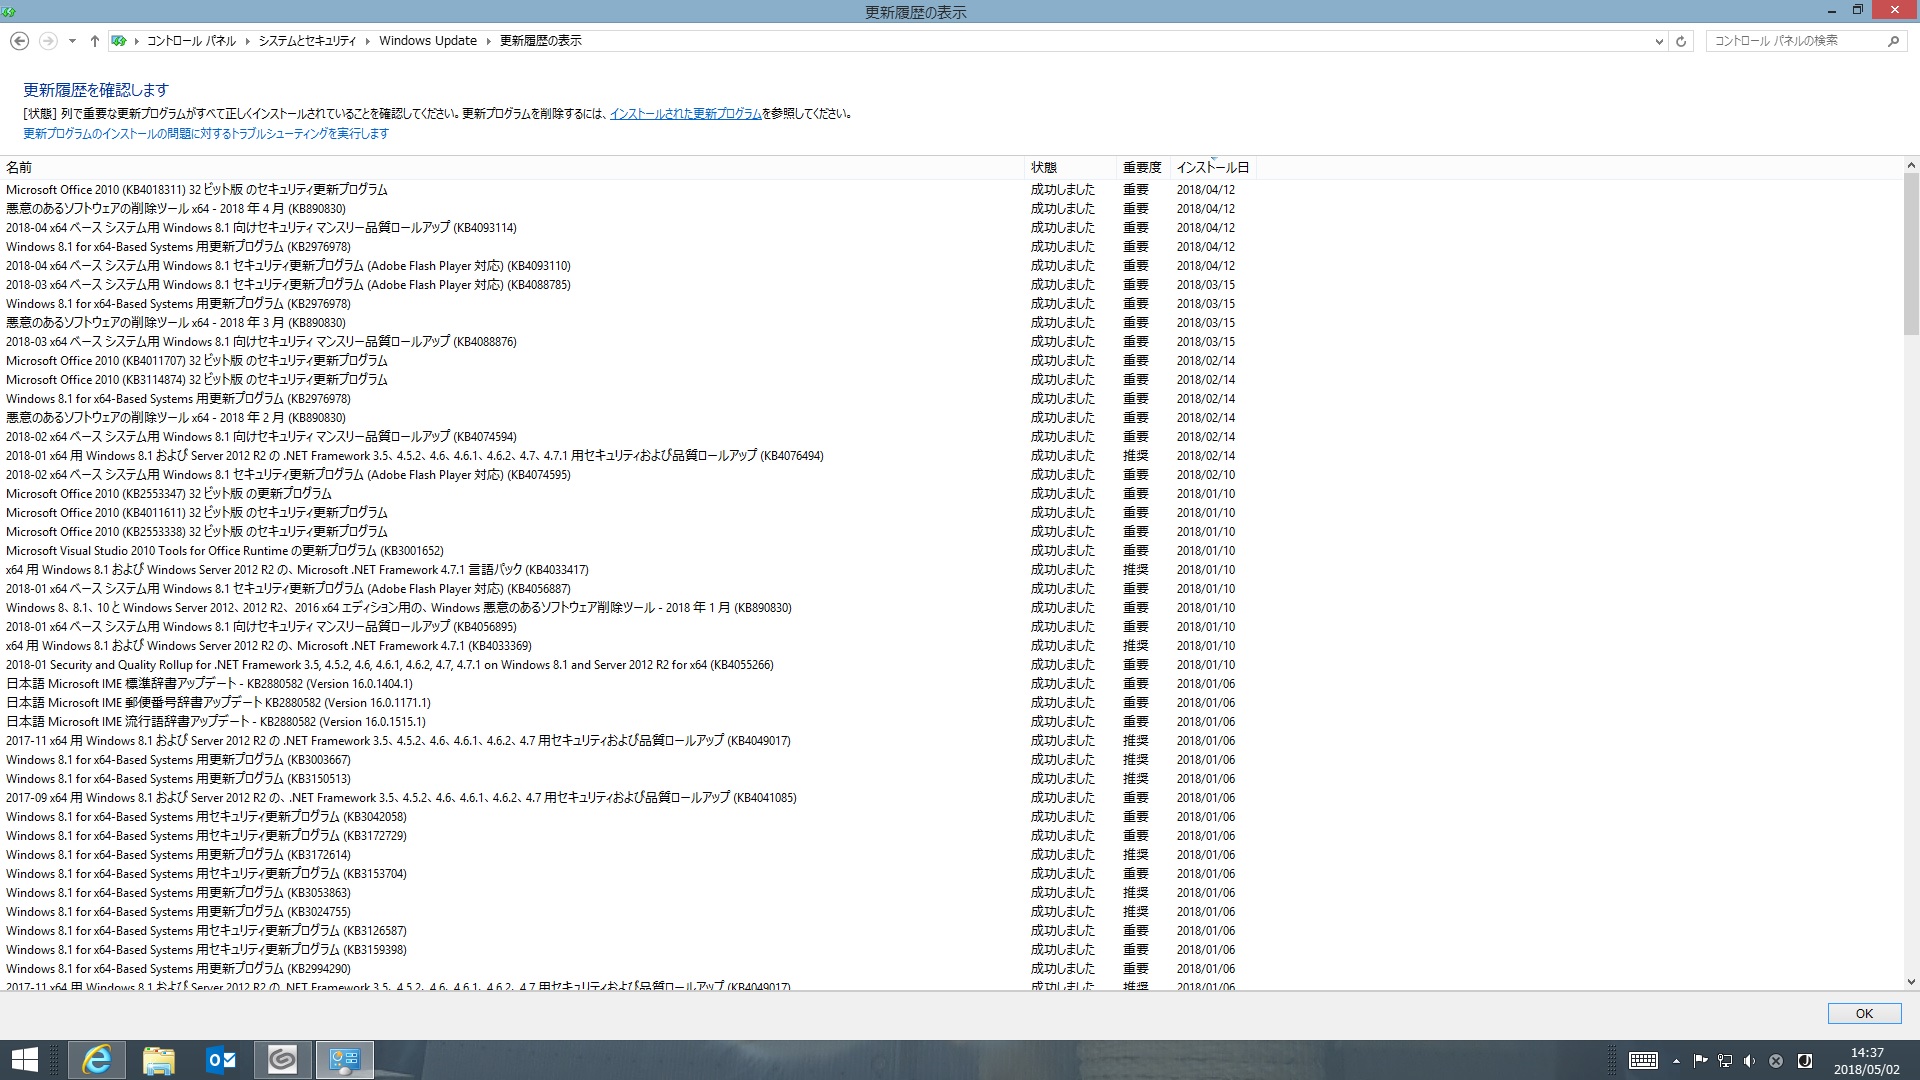The width and height of the screenshot is (1920, 1080).
Task: Select システムとセキュリティ in the breadcrumb
Action: click(x=307, y=41)
